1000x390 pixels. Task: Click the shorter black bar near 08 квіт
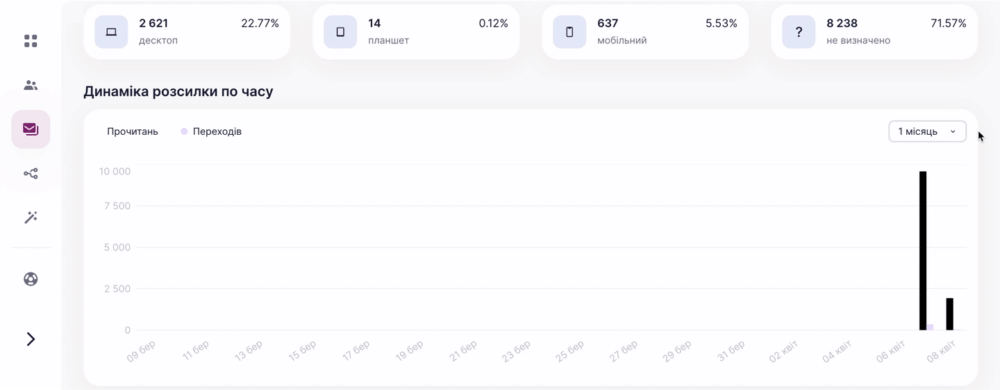tap(950, 314)
